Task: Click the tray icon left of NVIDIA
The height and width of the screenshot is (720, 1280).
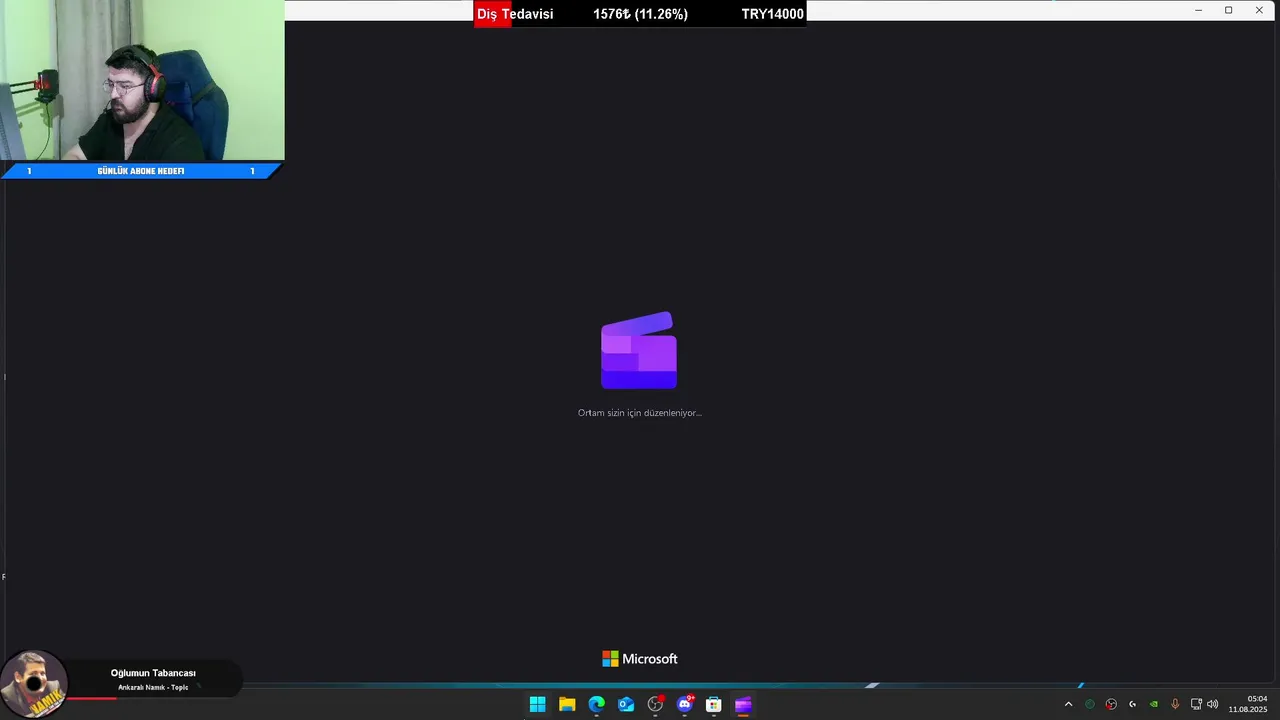Action: click(x=1132, y=704)
